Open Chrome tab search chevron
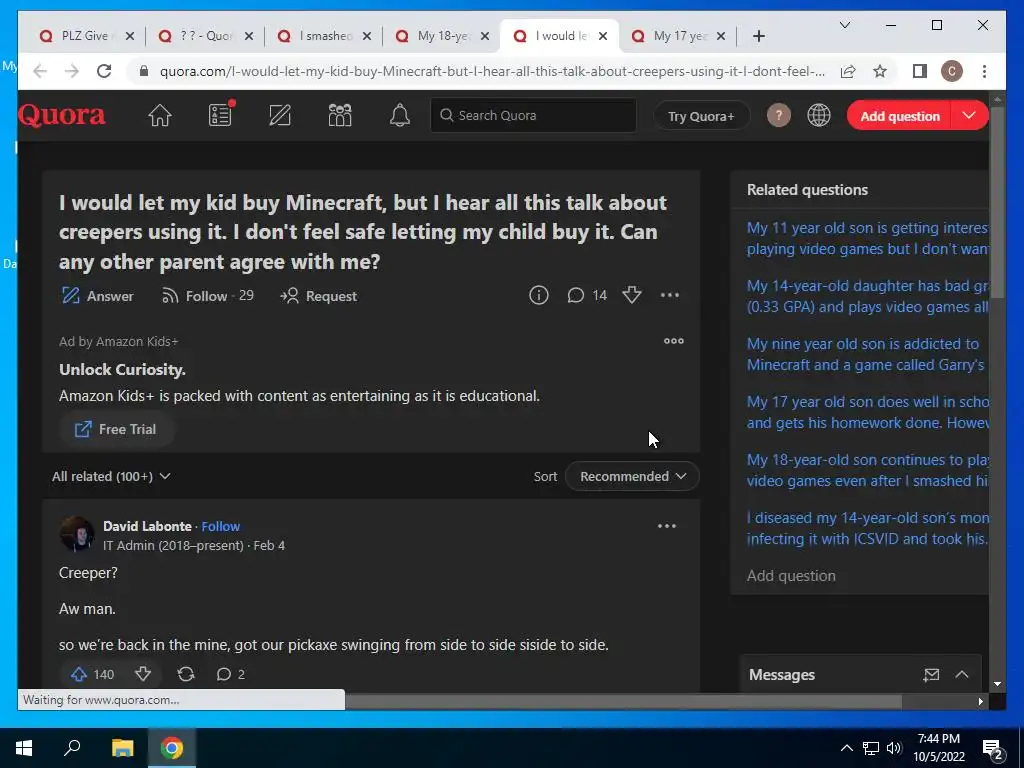The height and width of the screenshot is (768, 1024). click(844, 25)
